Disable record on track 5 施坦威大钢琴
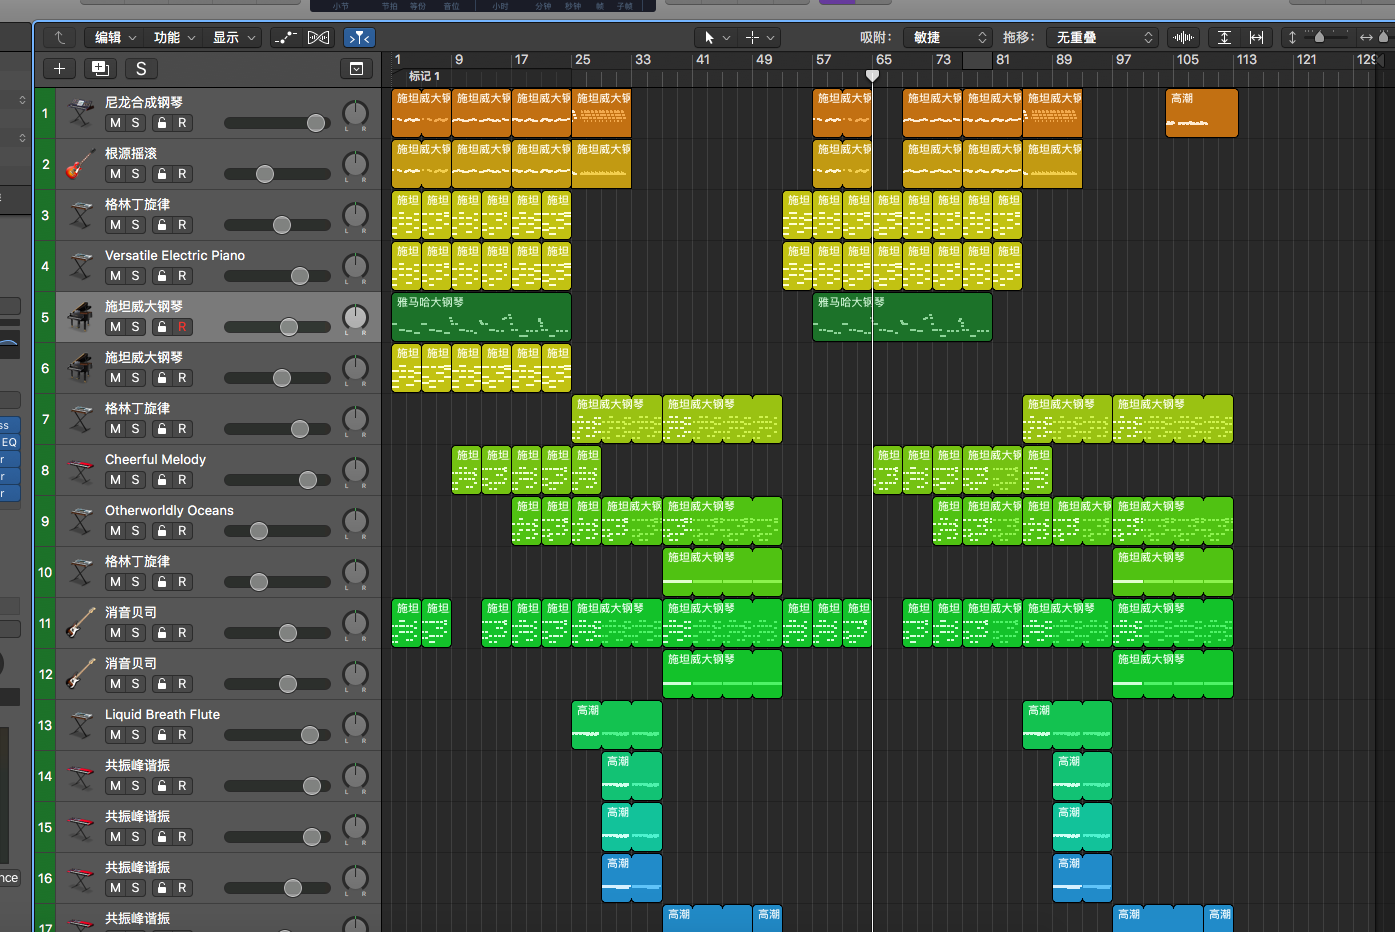 point(182,327)
